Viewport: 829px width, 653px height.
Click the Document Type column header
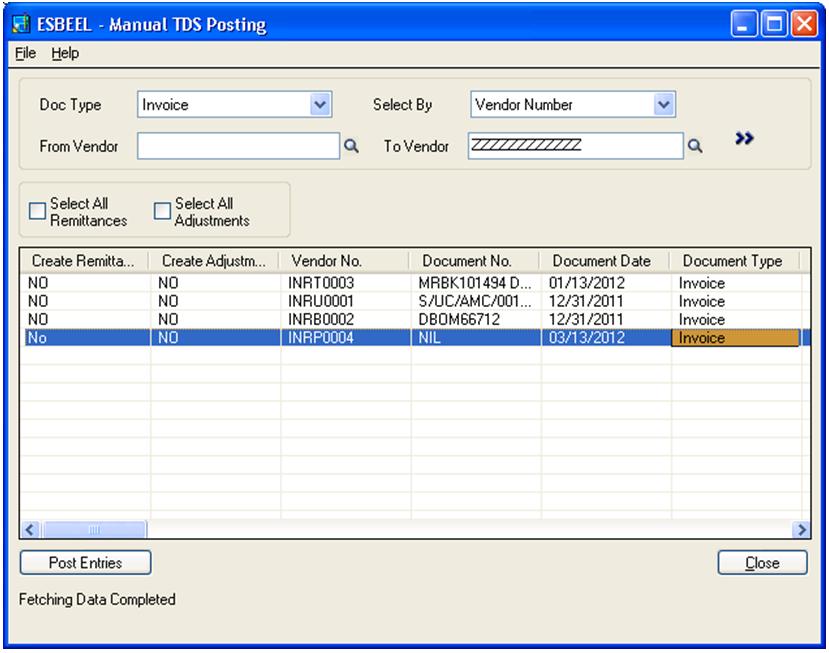735,261
